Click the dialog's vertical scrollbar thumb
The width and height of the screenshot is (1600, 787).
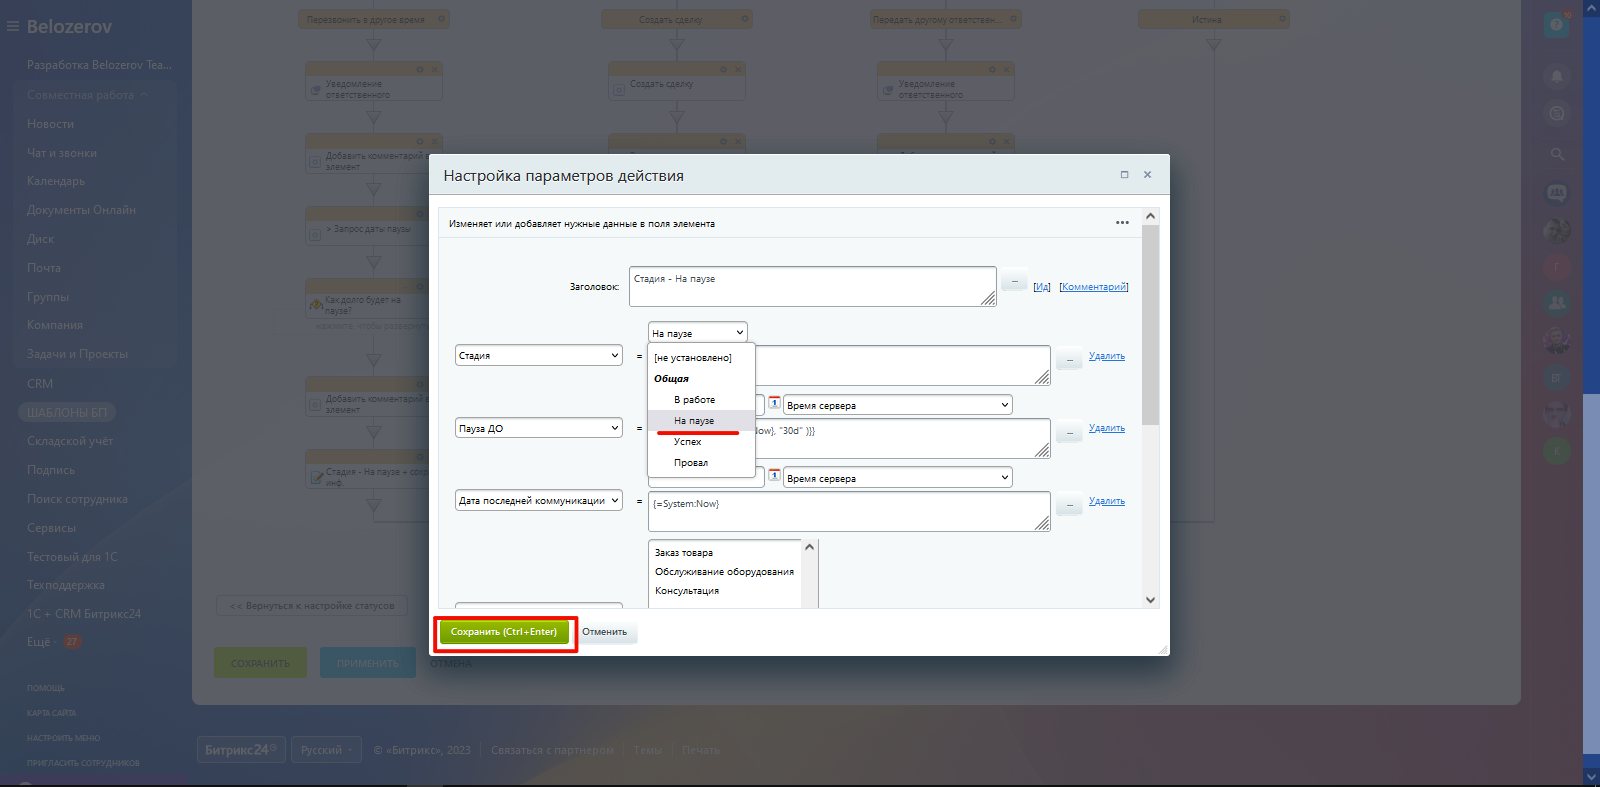click(x=1150, y=325)
